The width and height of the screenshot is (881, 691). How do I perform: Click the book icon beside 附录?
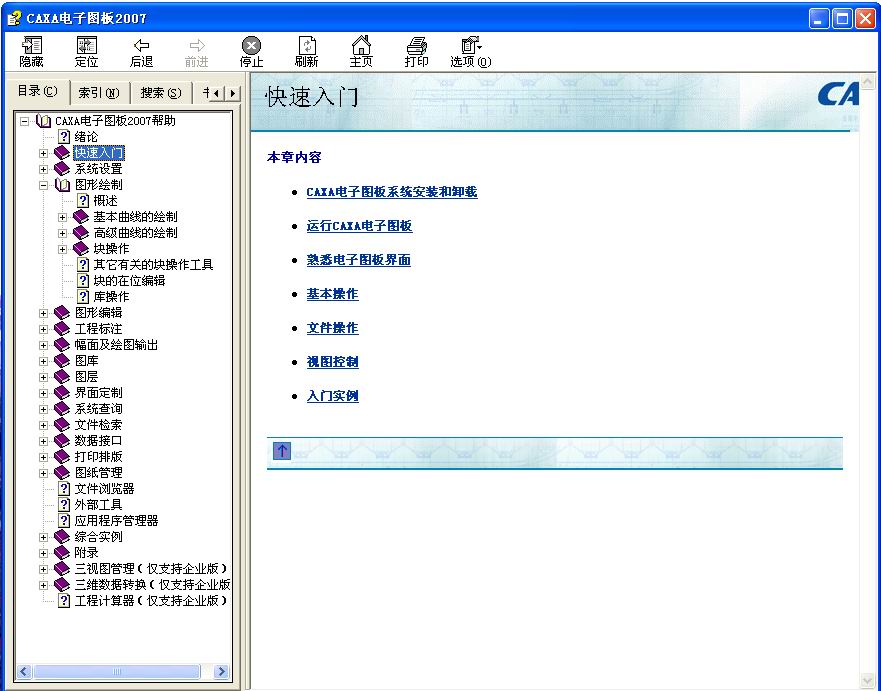(x=62, y=553)
